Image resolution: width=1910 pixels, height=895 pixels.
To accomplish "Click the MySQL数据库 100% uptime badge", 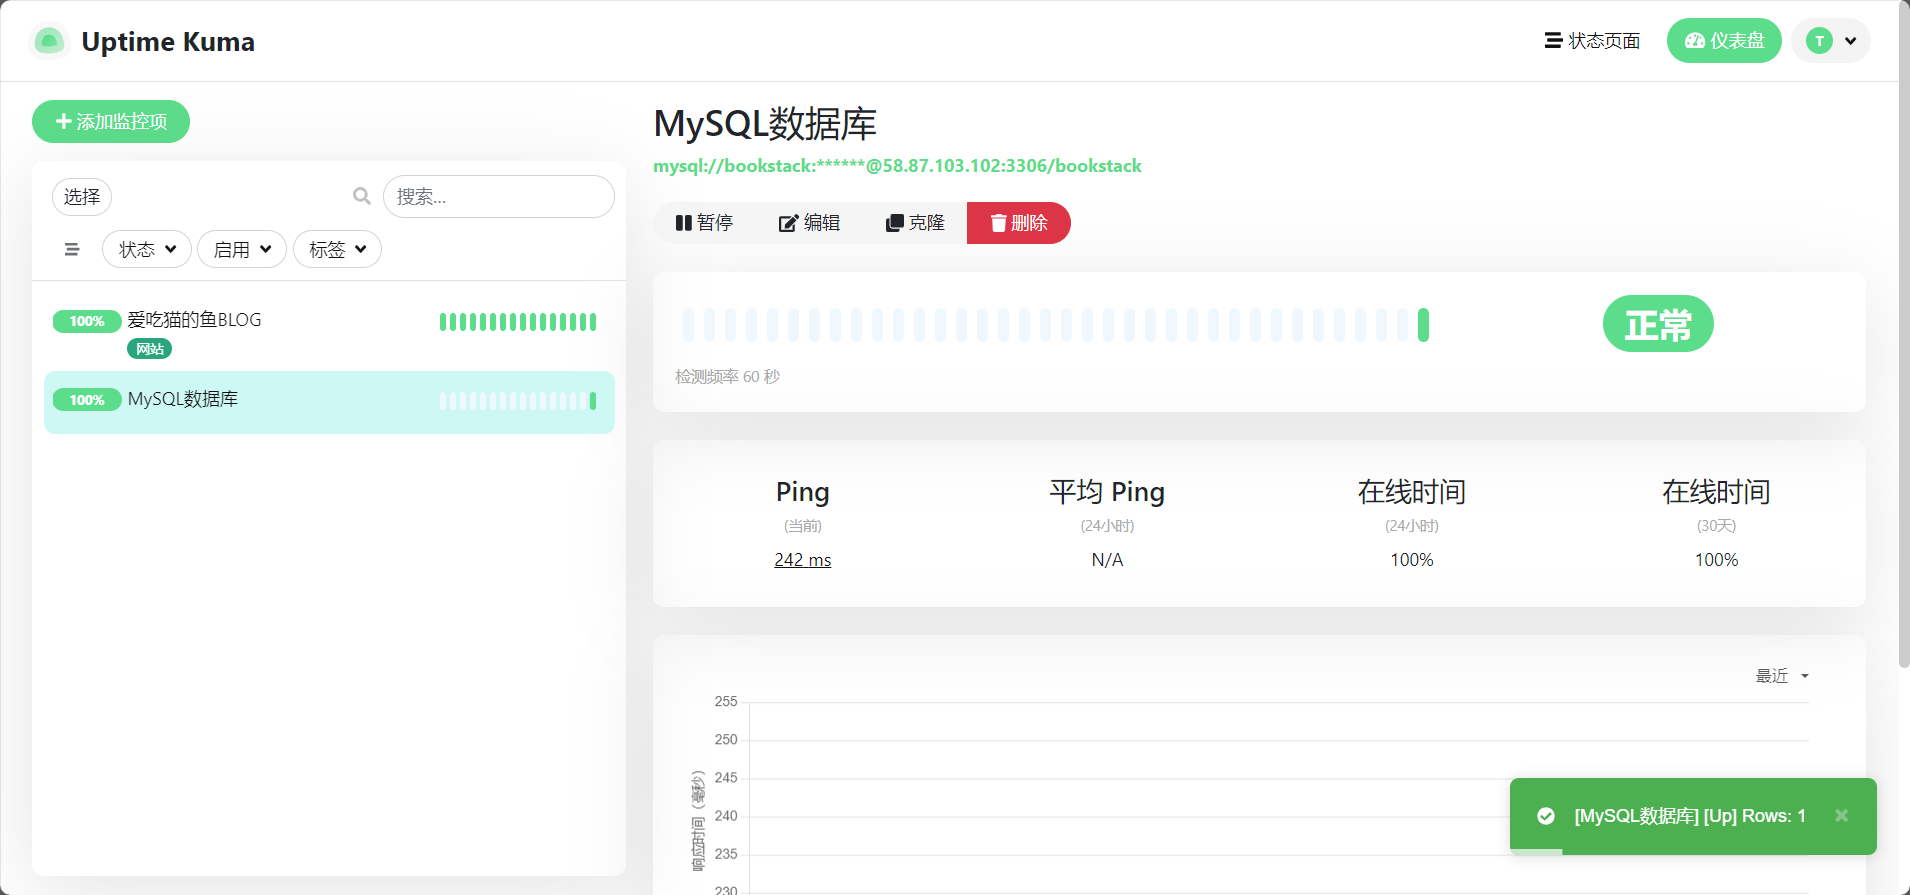I will pyautogui.click(x=87, y=400).
